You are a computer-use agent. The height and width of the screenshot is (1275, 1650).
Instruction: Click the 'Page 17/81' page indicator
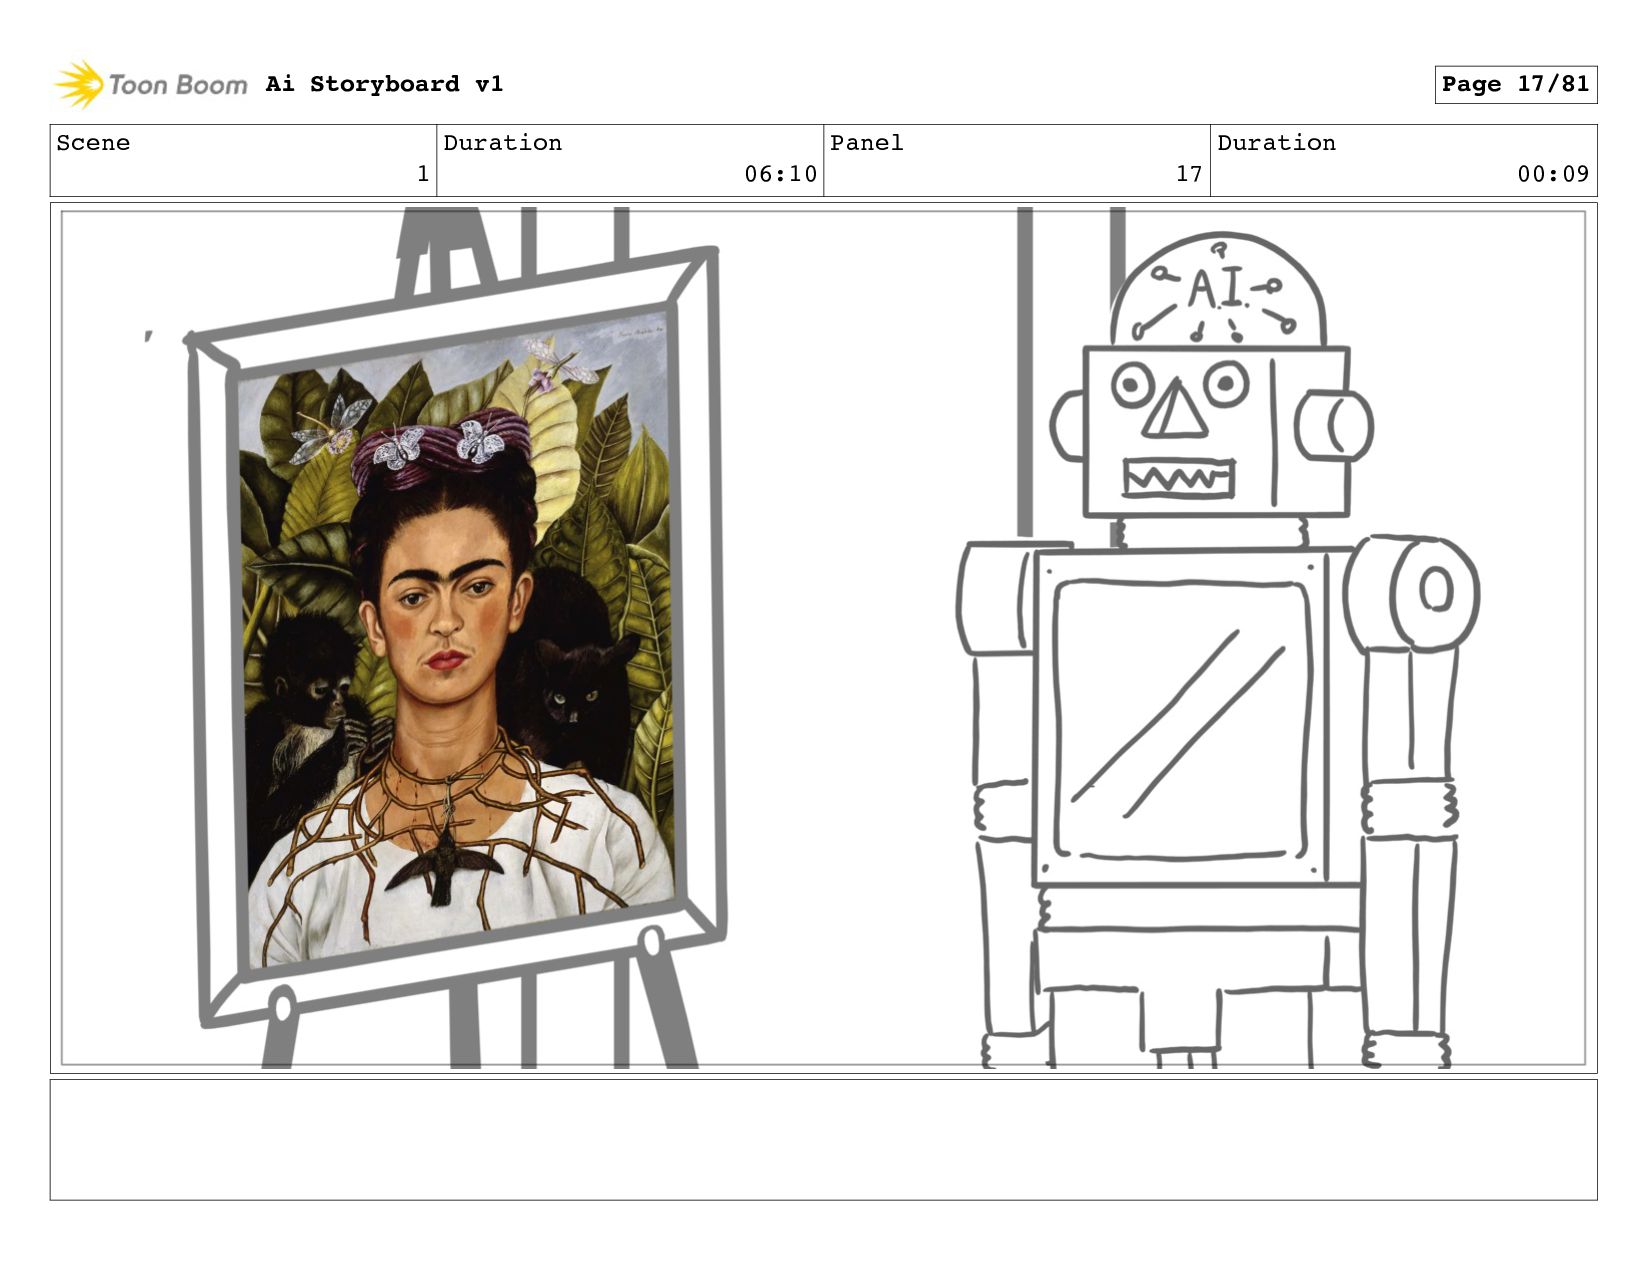point(1515,84)
